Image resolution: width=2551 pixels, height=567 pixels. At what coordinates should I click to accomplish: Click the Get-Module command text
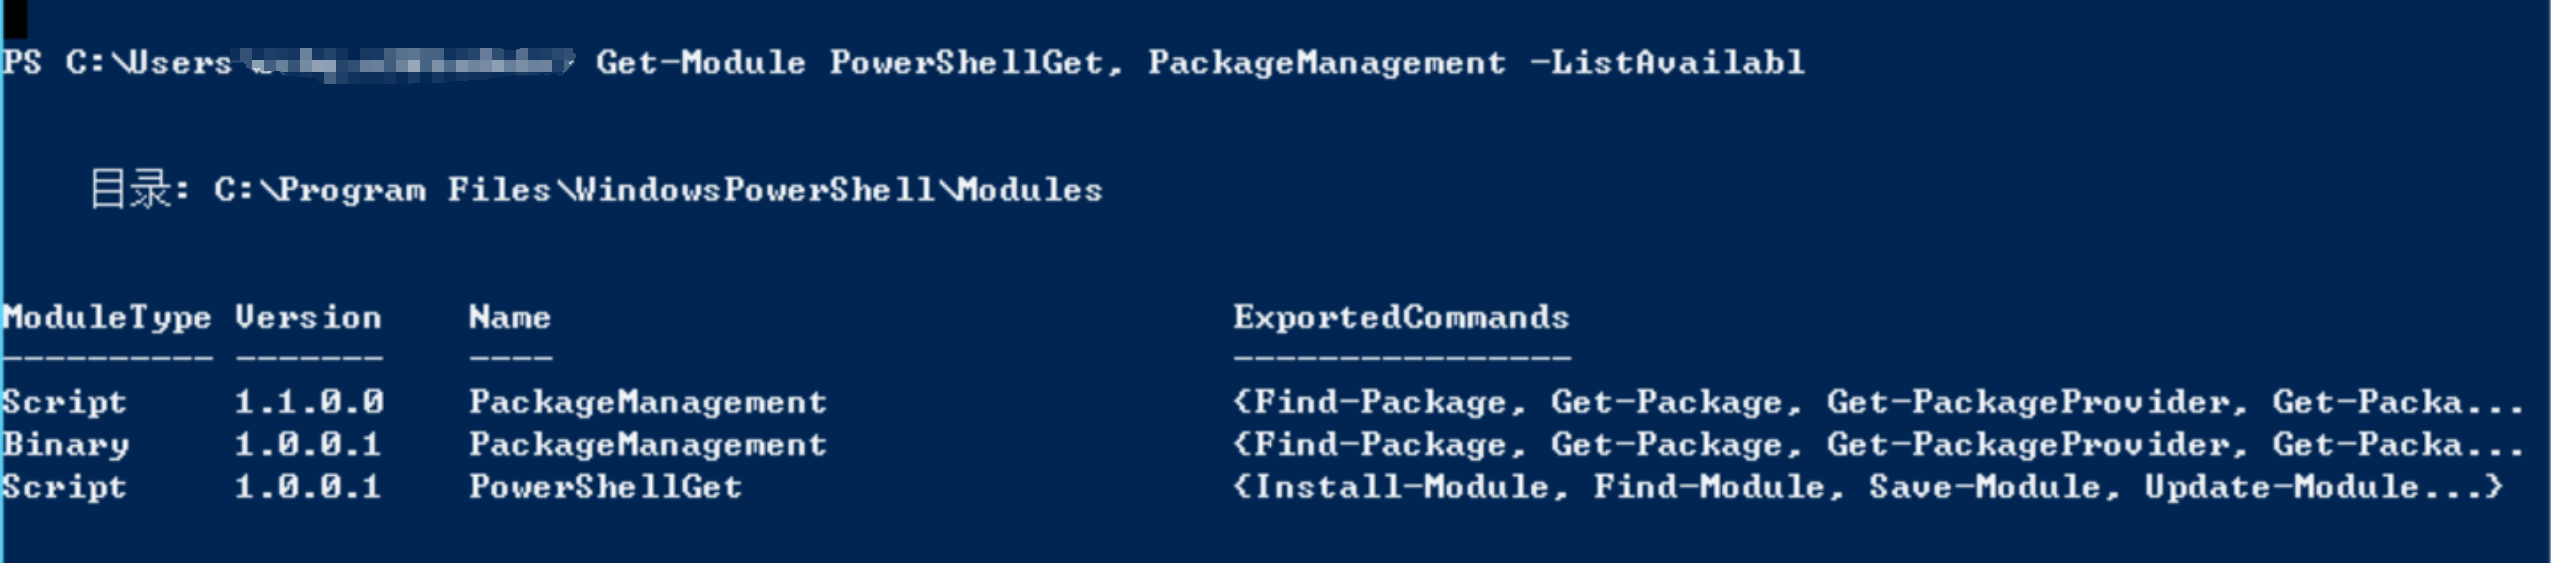click(700, 63)
